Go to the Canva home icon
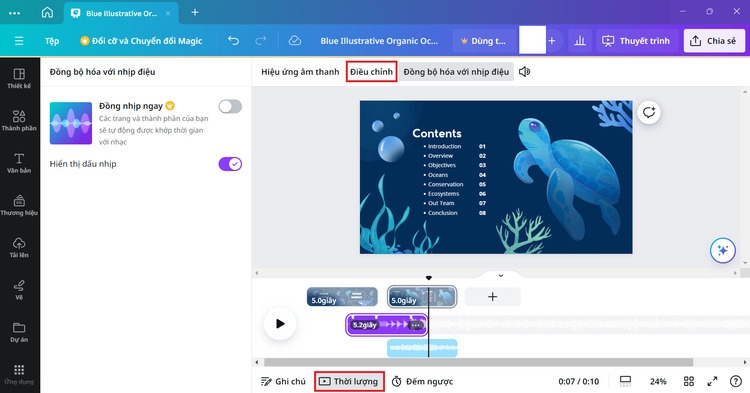 47,12
